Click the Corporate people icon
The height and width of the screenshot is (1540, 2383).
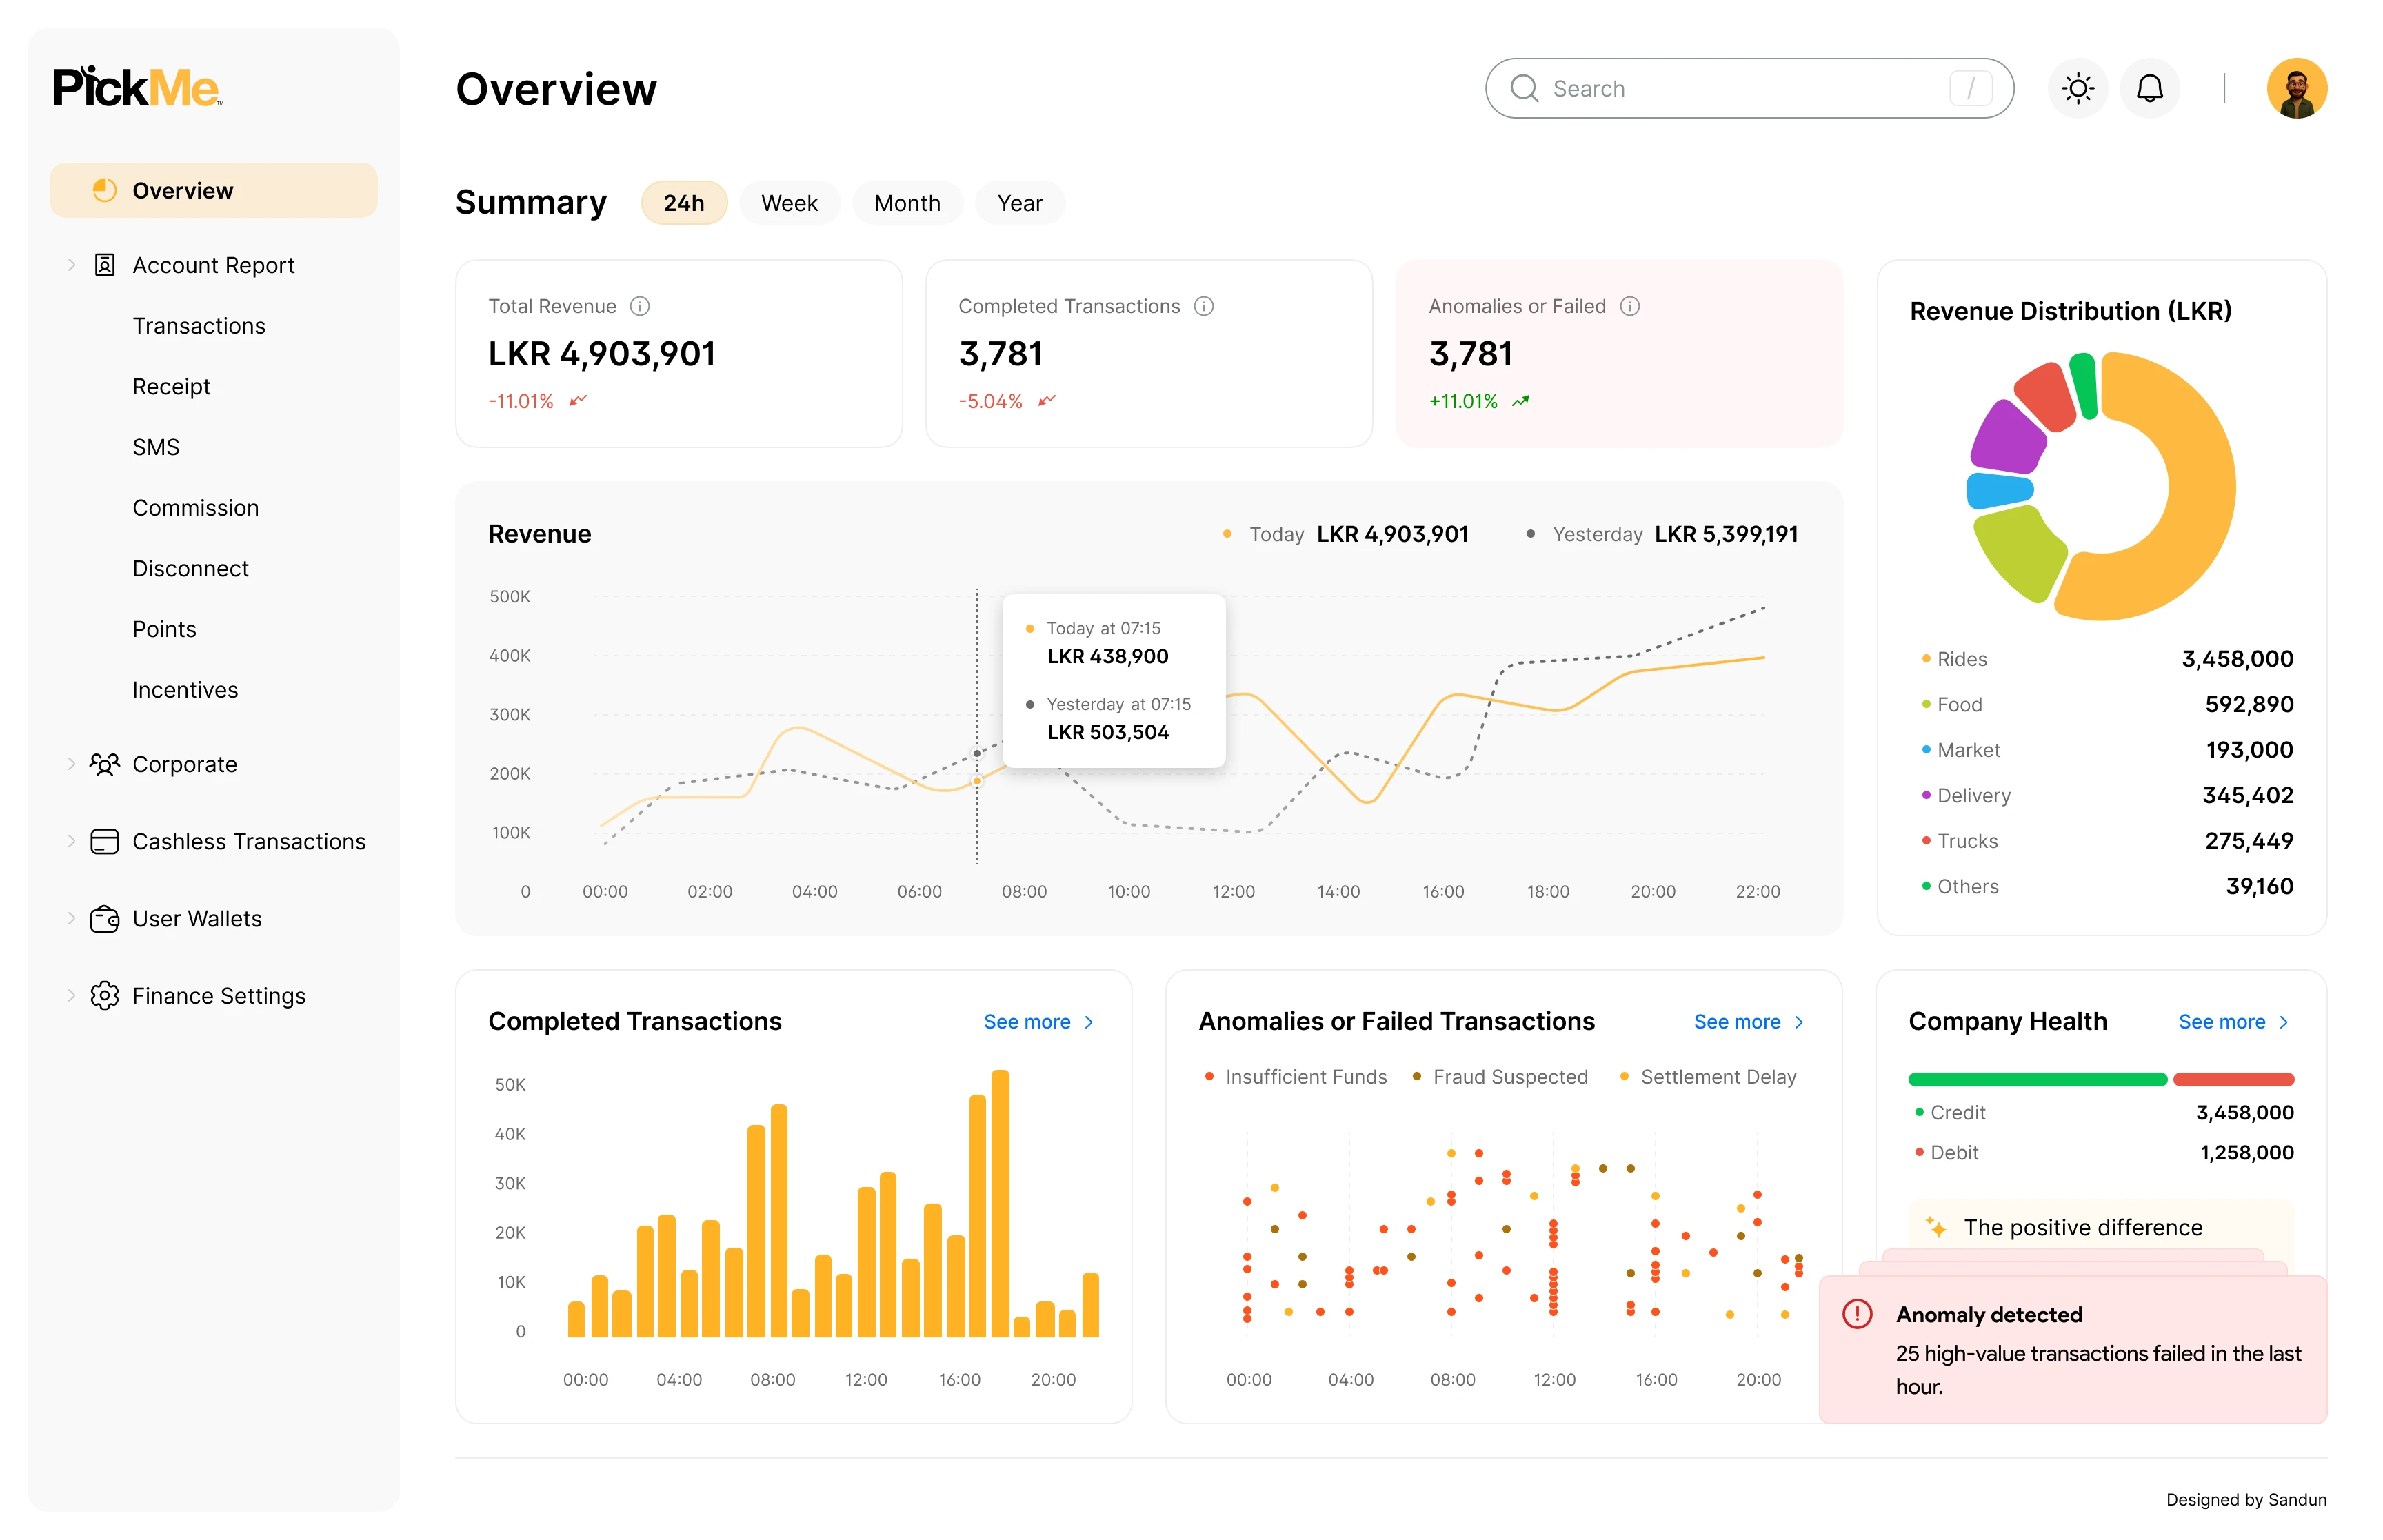(x=104, y=764)
